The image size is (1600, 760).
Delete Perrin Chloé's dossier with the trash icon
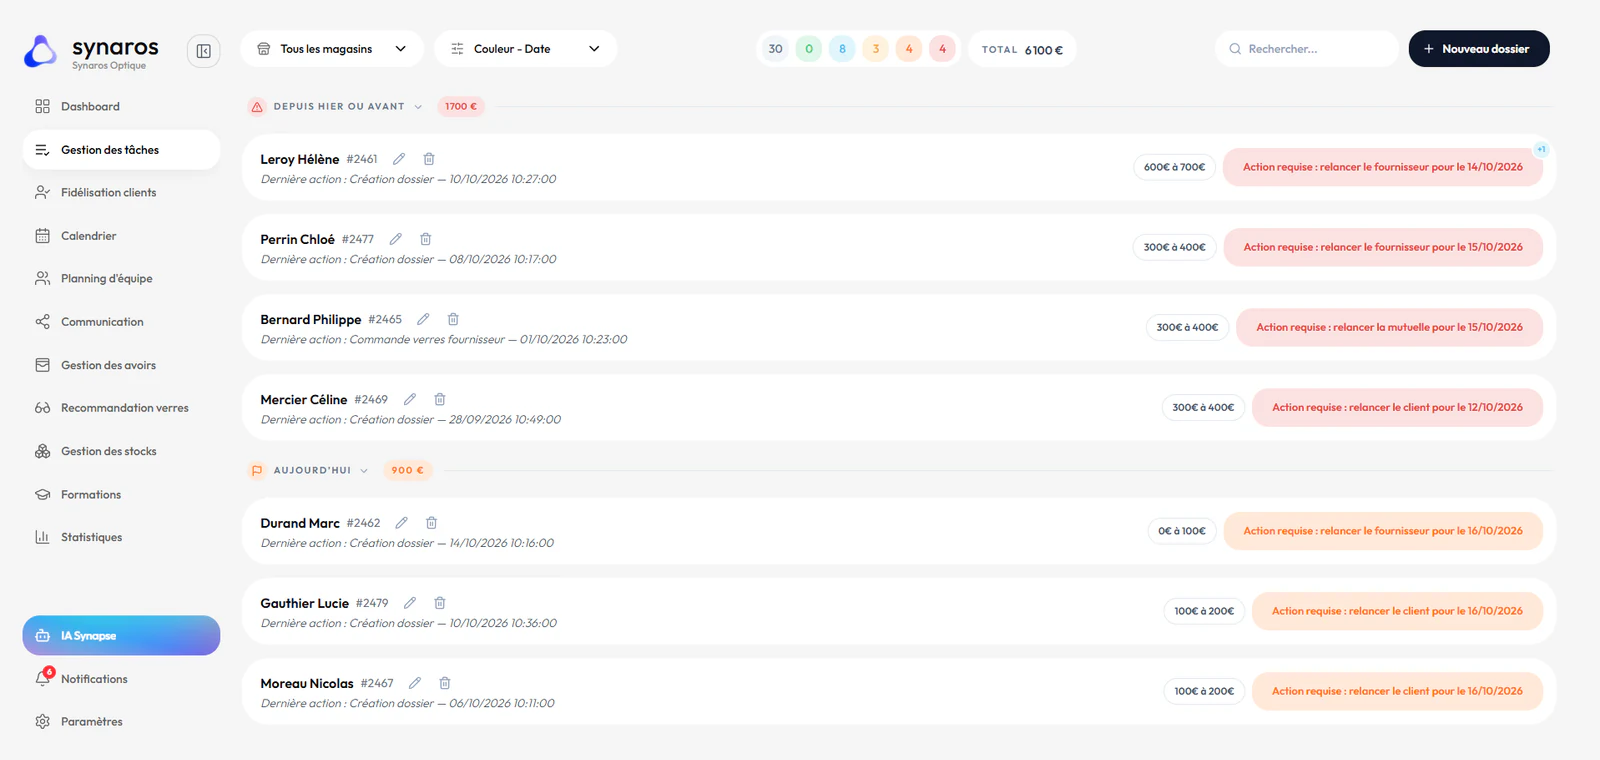click(426, 239)
